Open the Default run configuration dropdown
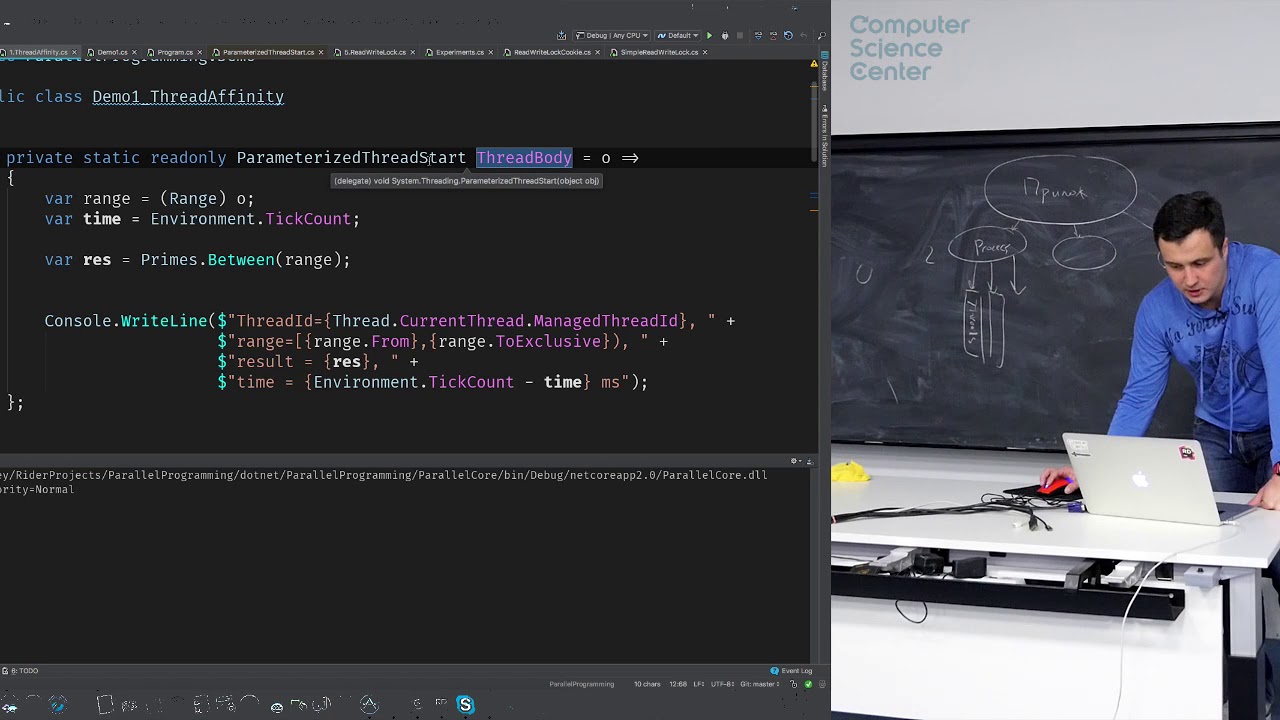1280x720 pixels. (x=677, y=36)
